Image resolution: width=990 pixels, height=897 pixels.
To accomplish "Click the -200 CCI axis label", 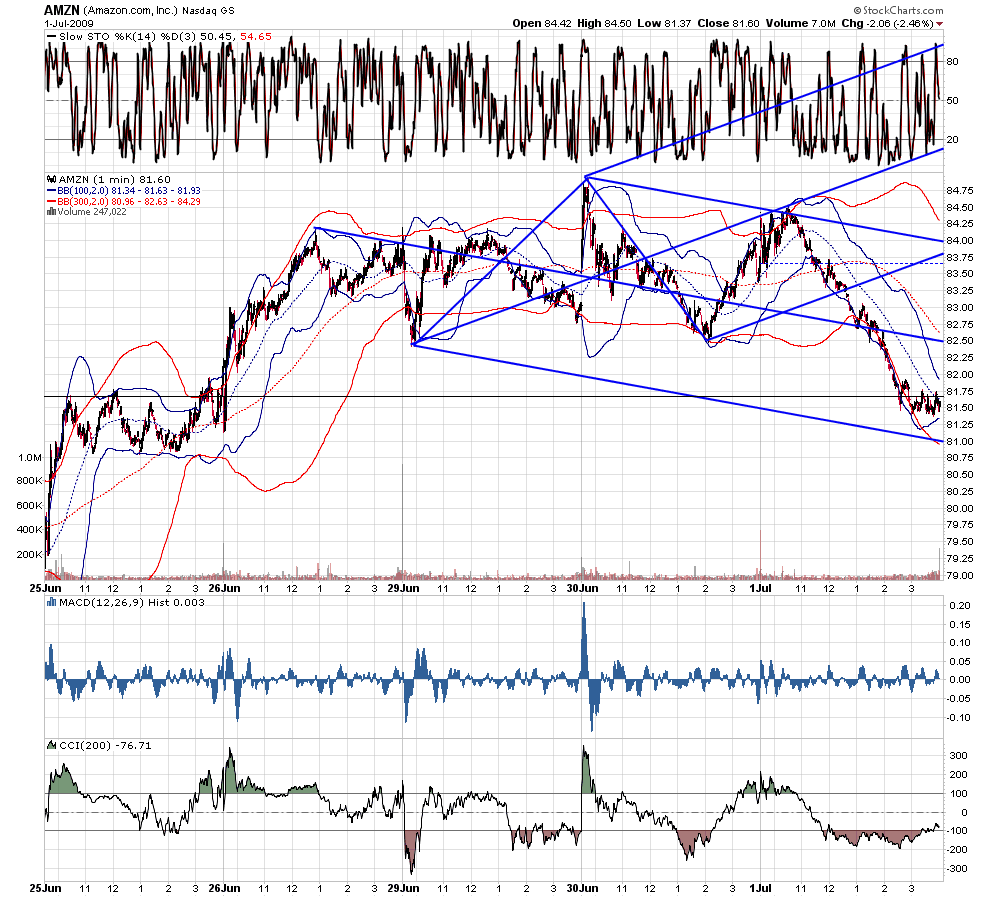I will 957,850.
